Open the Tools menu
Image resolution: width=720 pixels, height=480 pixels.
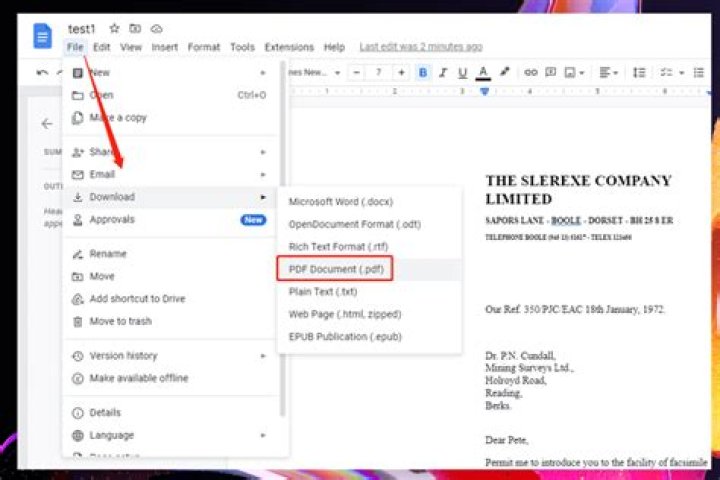pos(242,47)
